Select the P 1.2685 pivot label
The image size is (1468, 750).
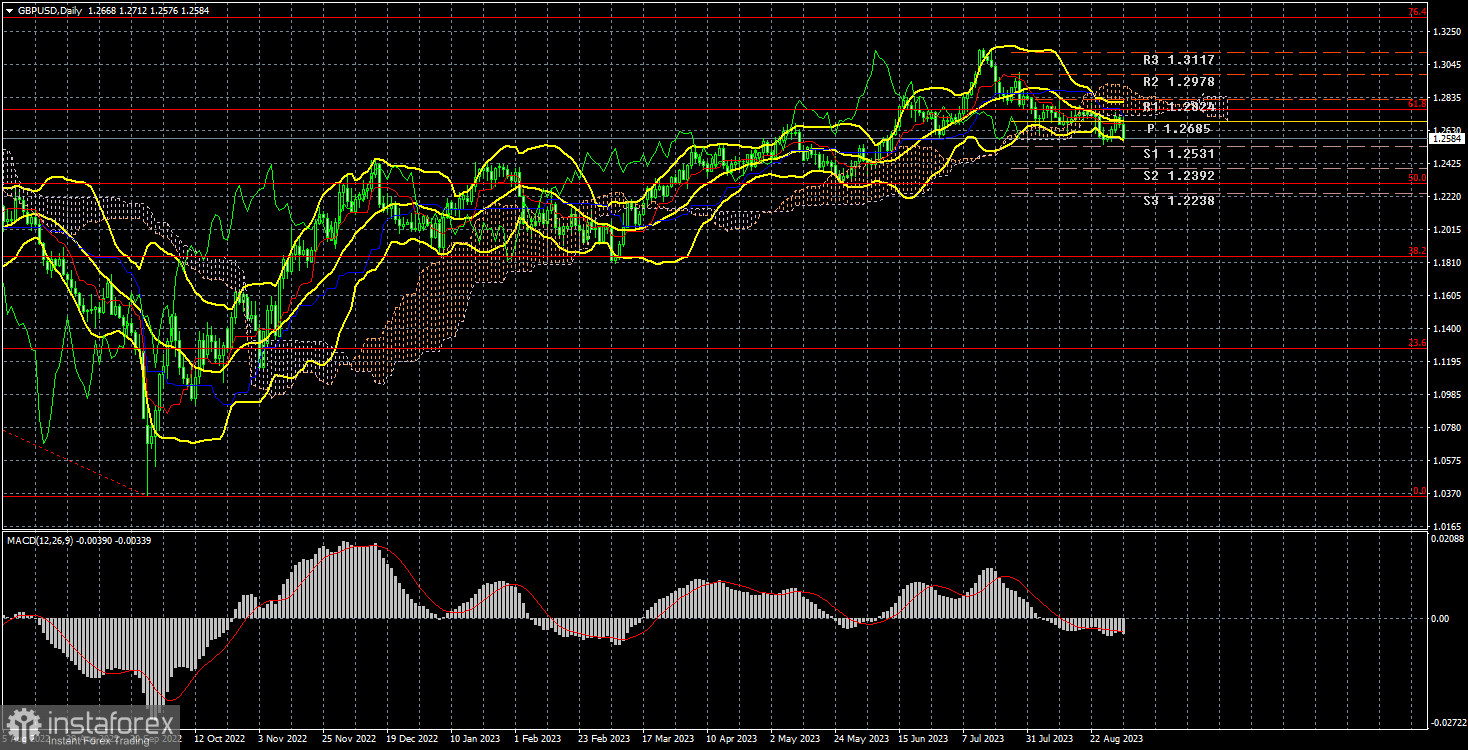[x=1179, y=129]
